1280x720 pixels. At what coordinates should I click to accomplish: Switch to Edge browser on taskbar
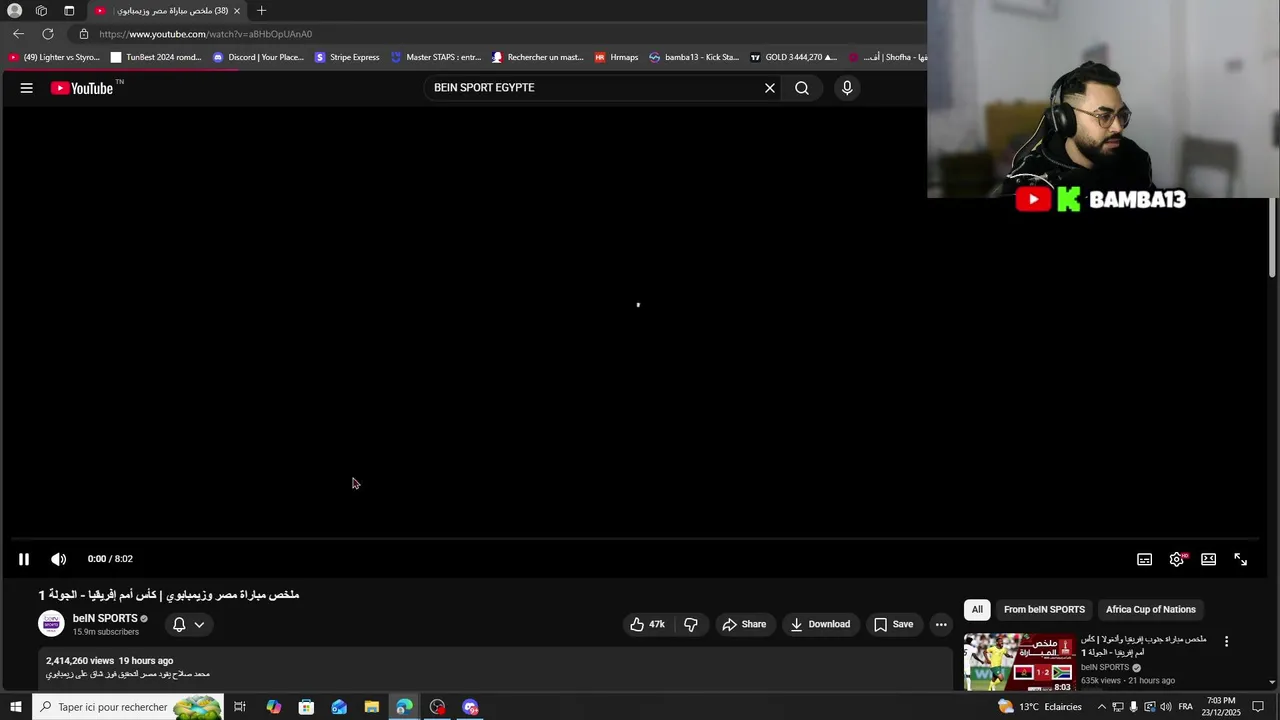tap(404, 707)
